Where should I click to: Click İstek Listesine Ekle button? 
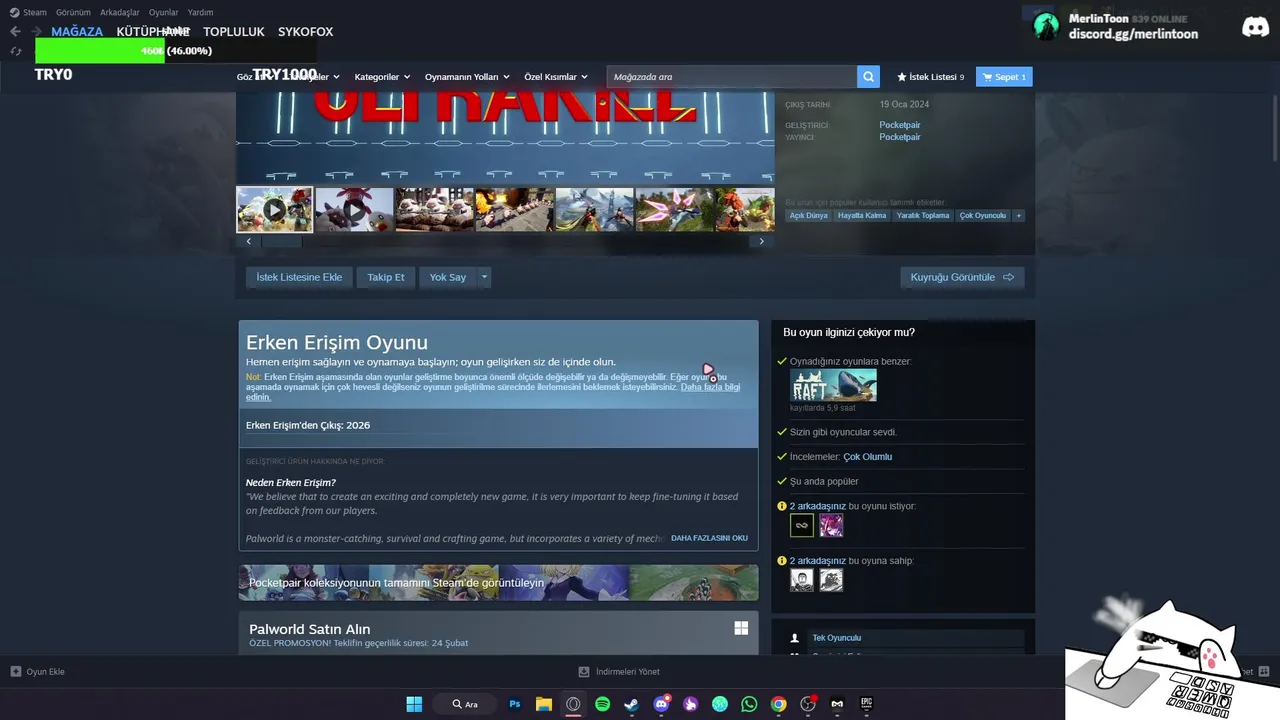(x=299, y=277)
